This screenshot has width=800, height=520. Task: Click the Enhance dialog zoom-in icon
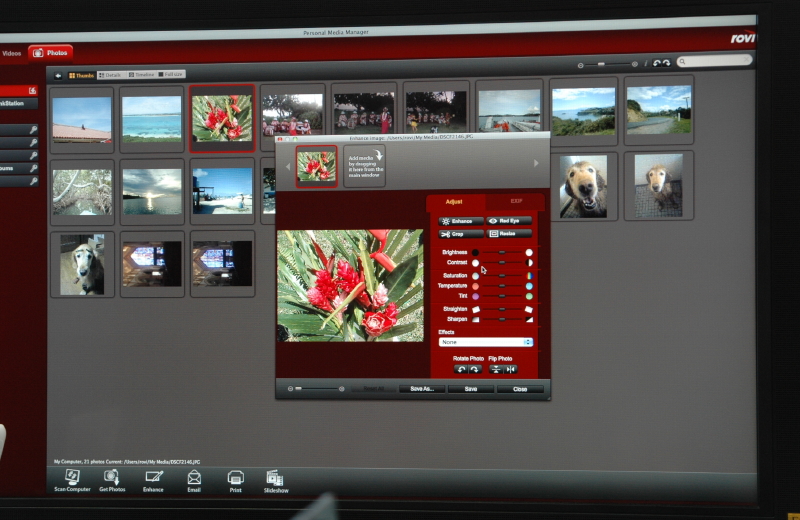point(341,389)
